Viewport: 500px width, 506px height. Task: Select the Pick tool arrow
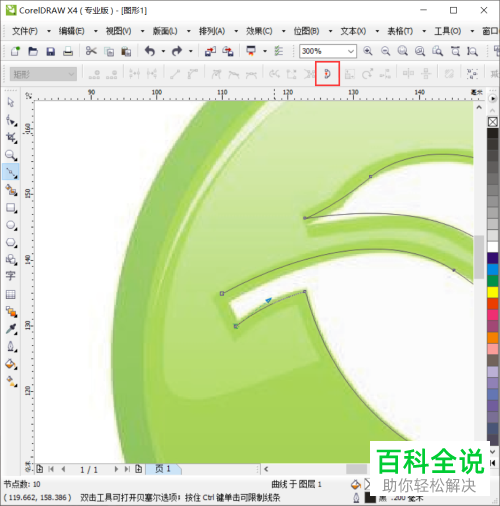click(11, 102)
